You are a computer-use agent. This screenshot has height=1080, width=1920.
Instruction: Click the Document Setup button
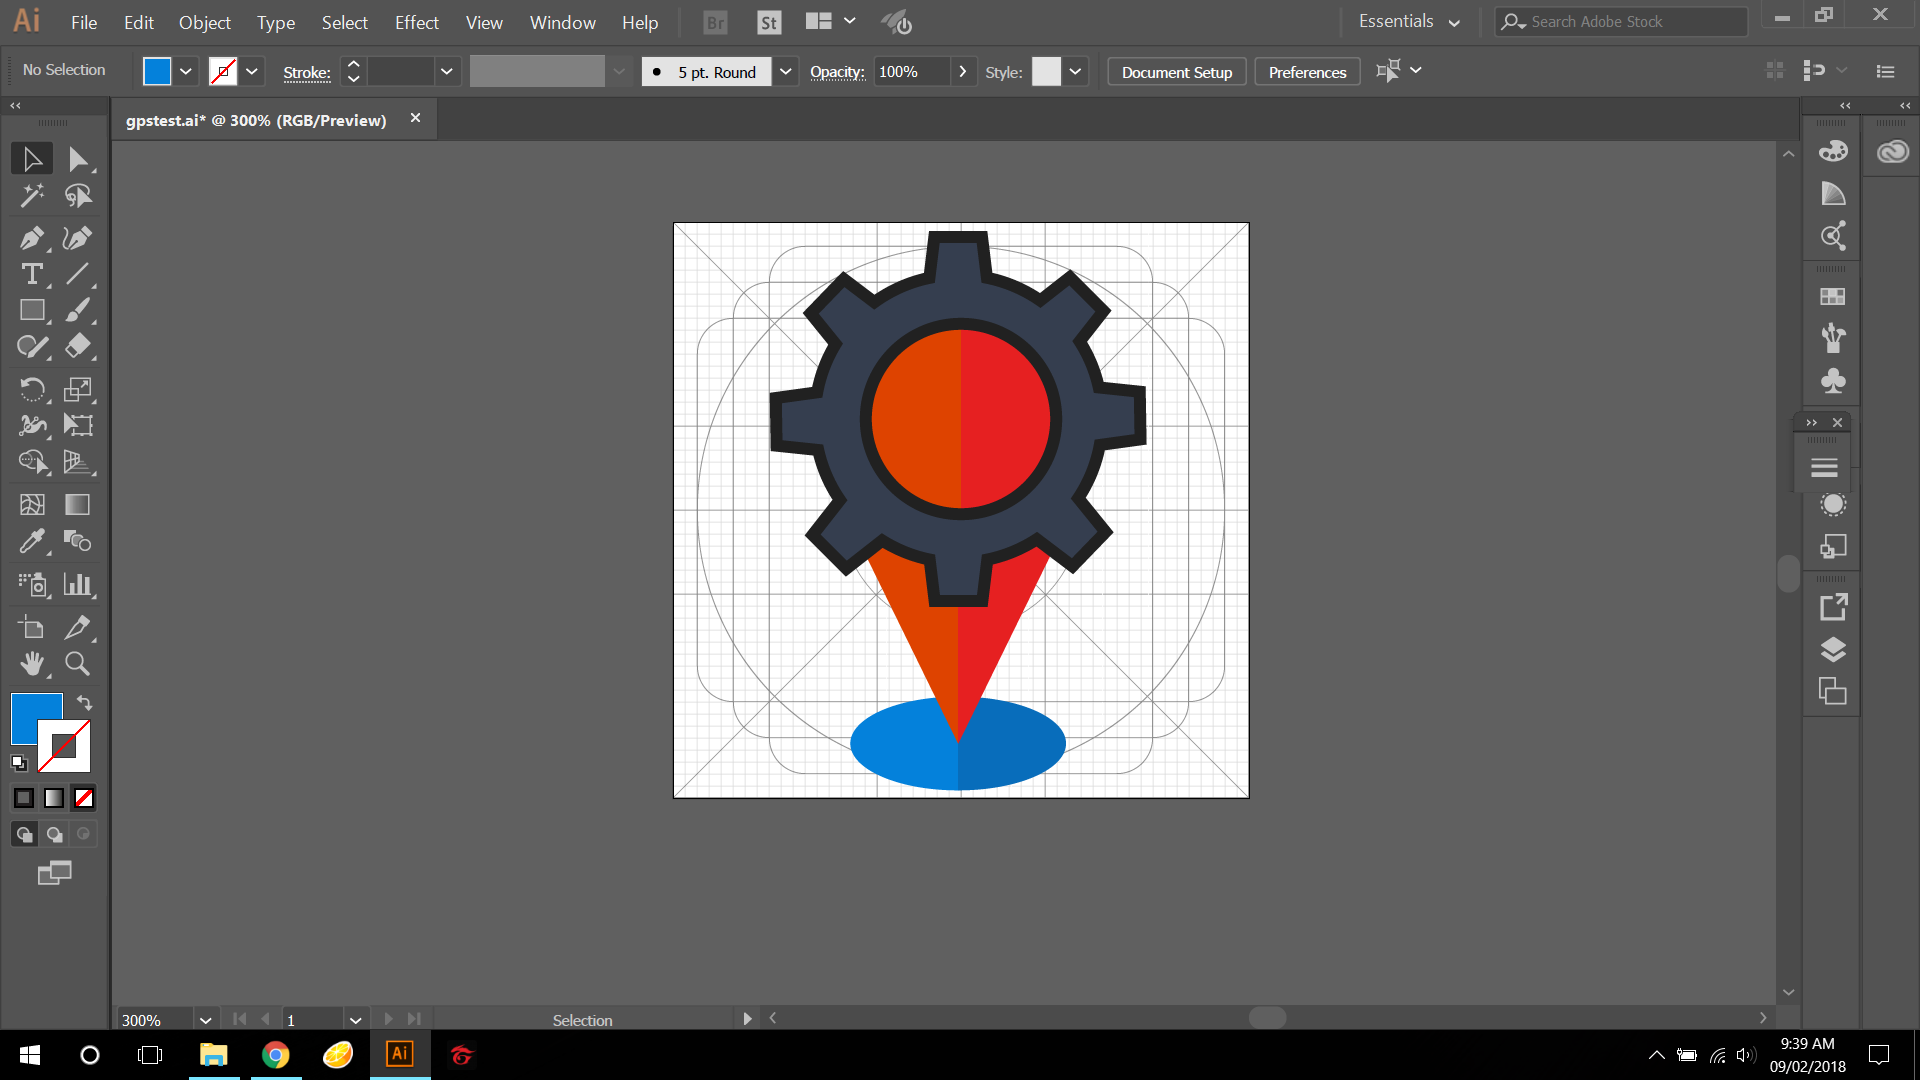coord(1176,72)
